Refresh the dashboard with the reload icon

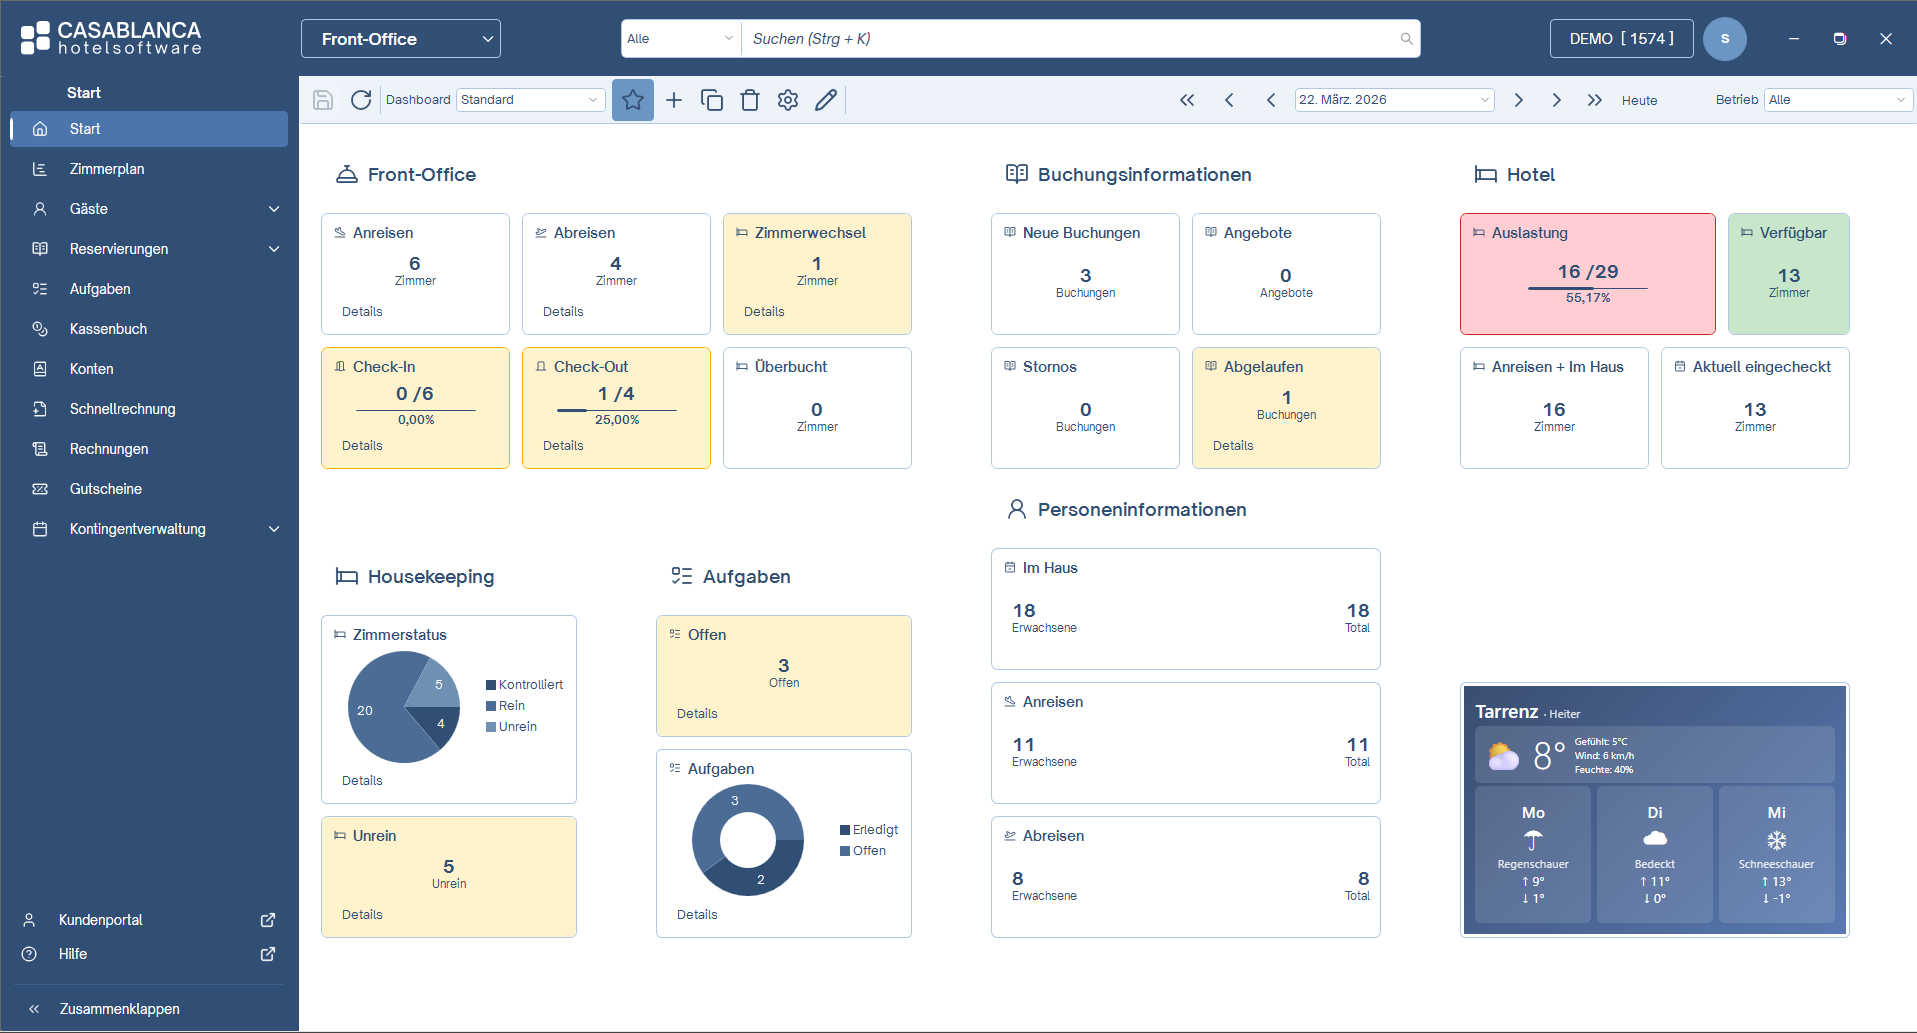coord(361,99)
